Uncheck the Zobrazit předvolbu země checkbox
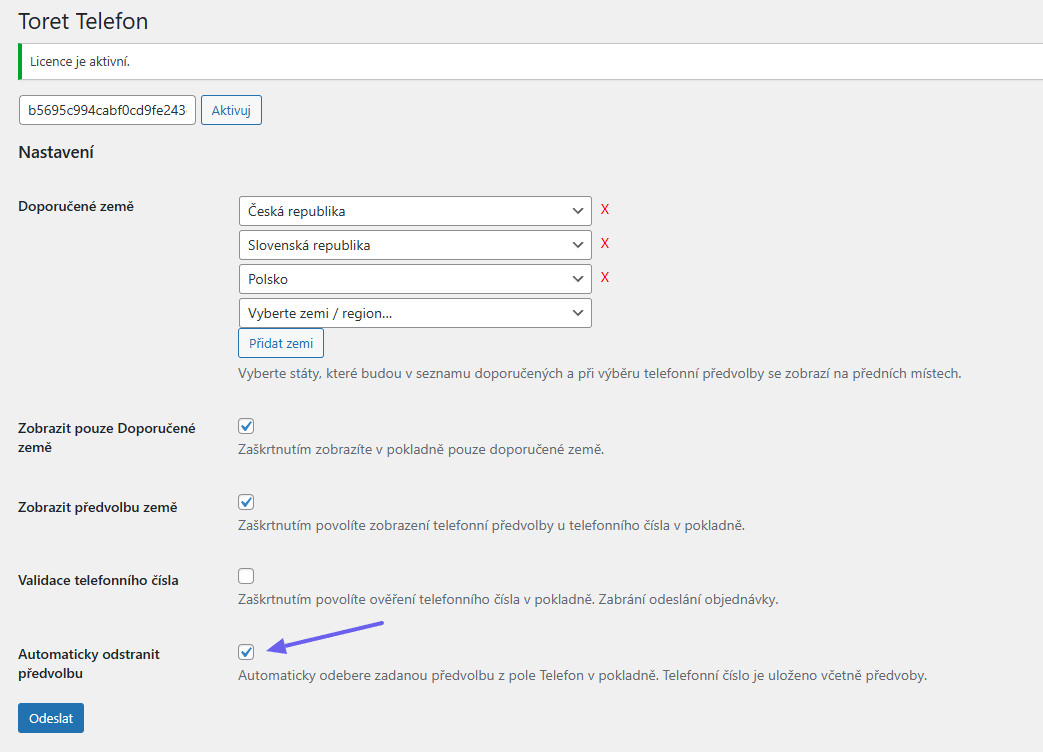 point(246,502)
